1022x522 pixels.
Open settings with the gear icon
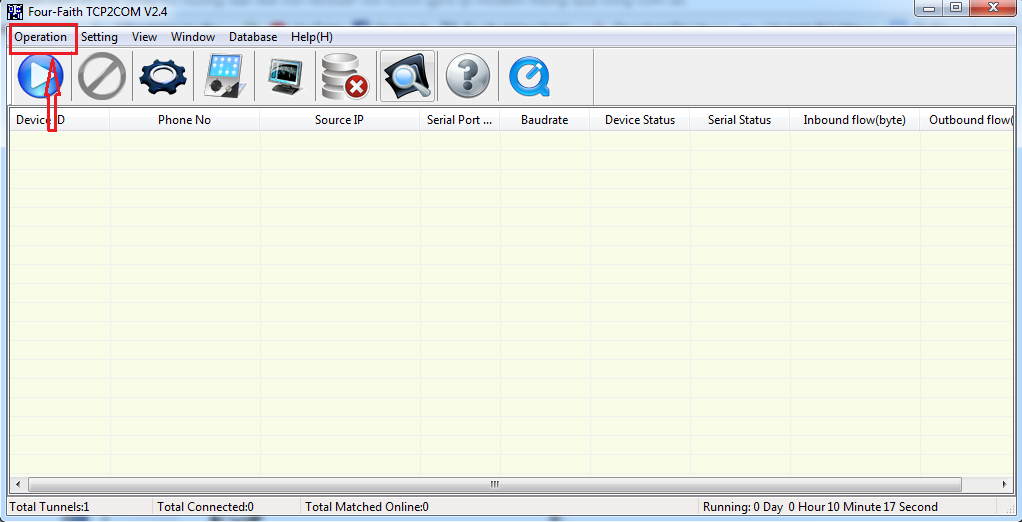pyautogui.click(x=163, y=77)
